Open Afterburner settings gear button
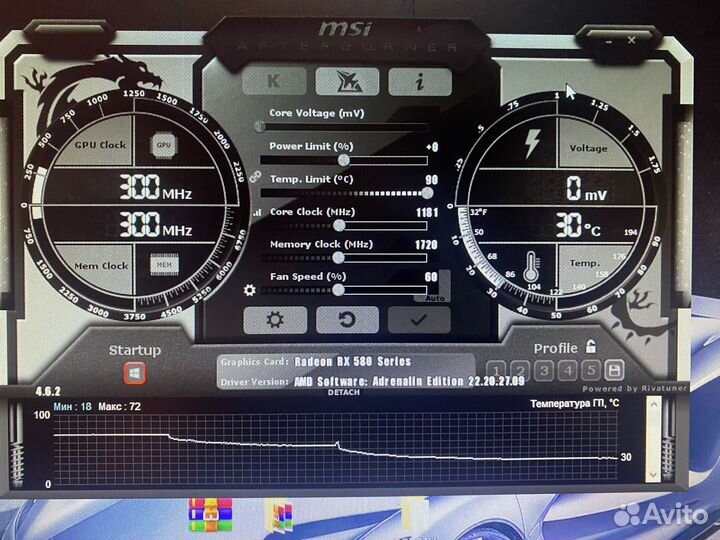This screenshot has width=720, height=540. pos(275,320)
